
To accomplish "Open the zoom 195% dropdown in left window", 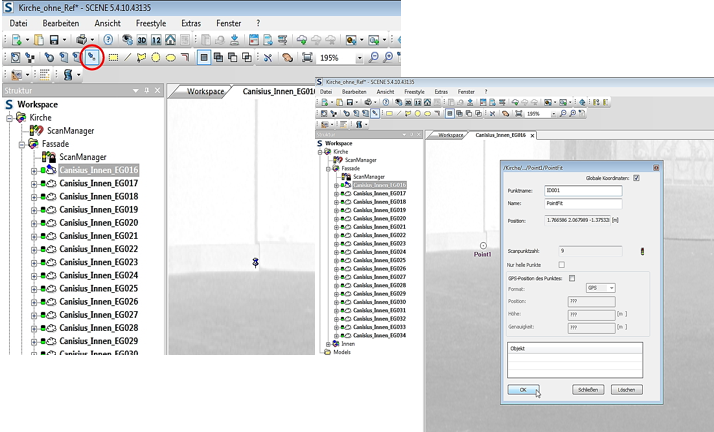I will click(359, 58).
